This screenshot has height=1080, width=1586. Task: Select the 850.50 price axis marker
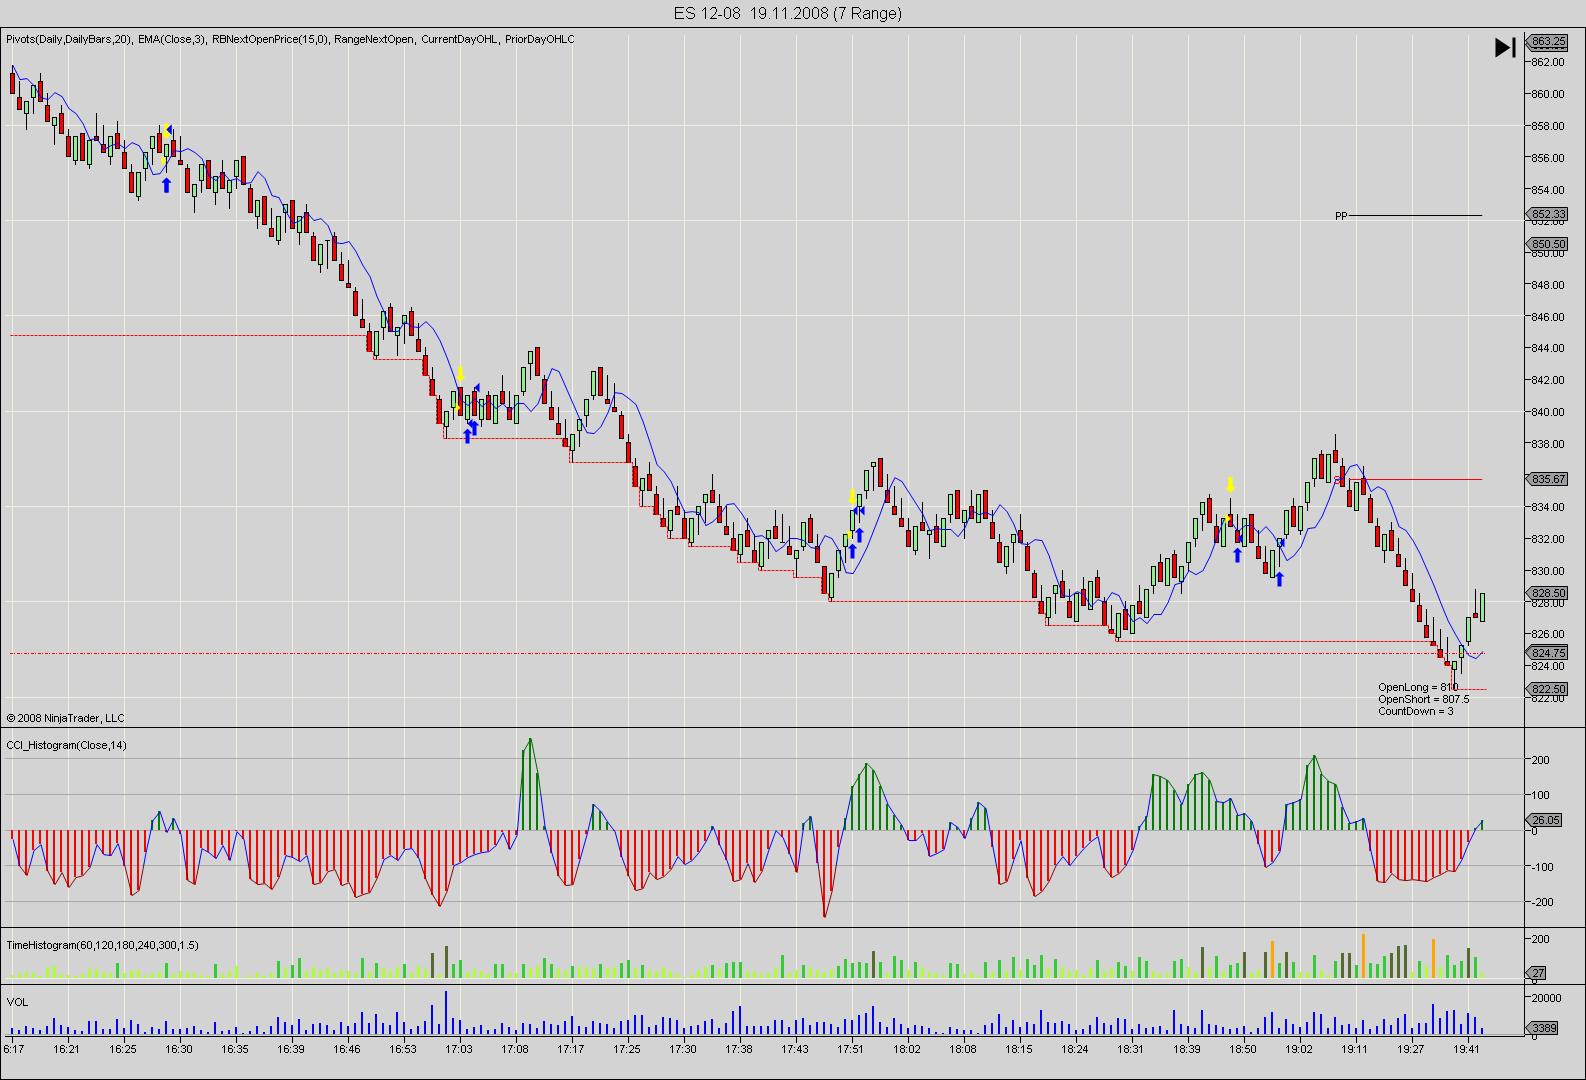[x=1548, y=244]
